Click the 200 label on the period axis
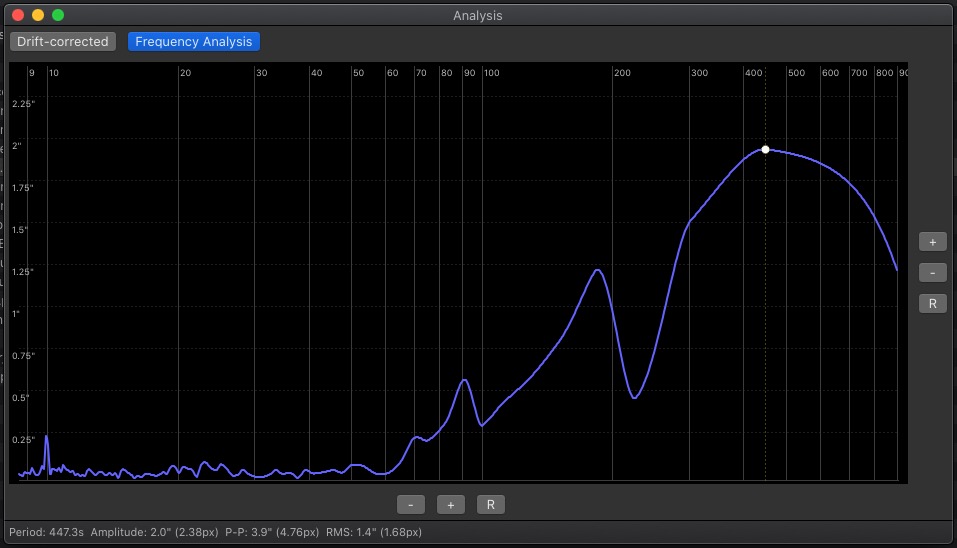Viewport: 957px width, 548px height. coord(623,73)
